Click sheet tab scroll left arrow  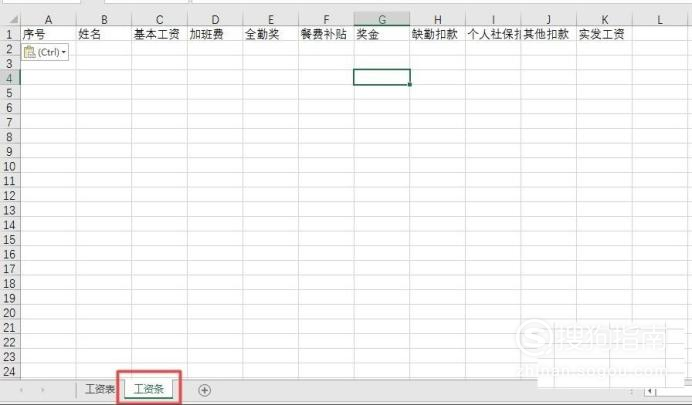click(x=22, y=390)
